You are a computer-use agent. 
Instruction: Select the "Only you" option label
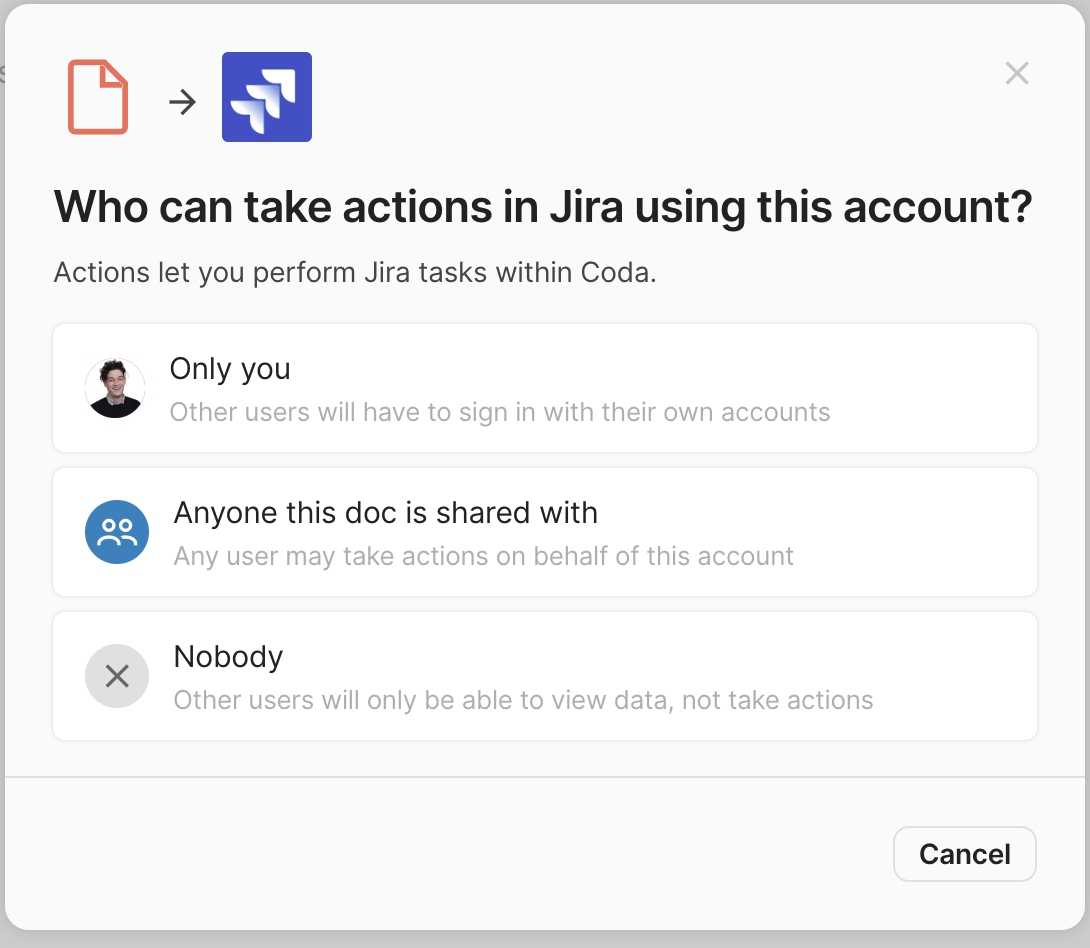230,369
